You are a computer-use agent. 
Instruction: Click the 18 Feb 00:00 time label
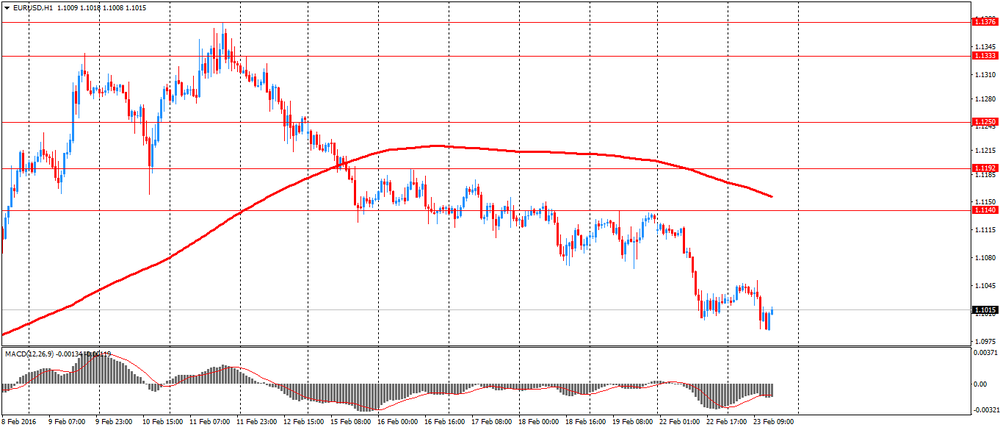[x=539, y=422]
